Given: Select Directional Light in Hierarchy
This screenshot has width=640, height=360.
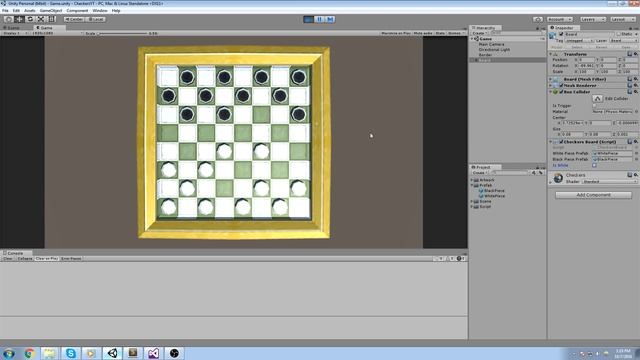Looking at the screenshot, I should (x=494, y=49).
